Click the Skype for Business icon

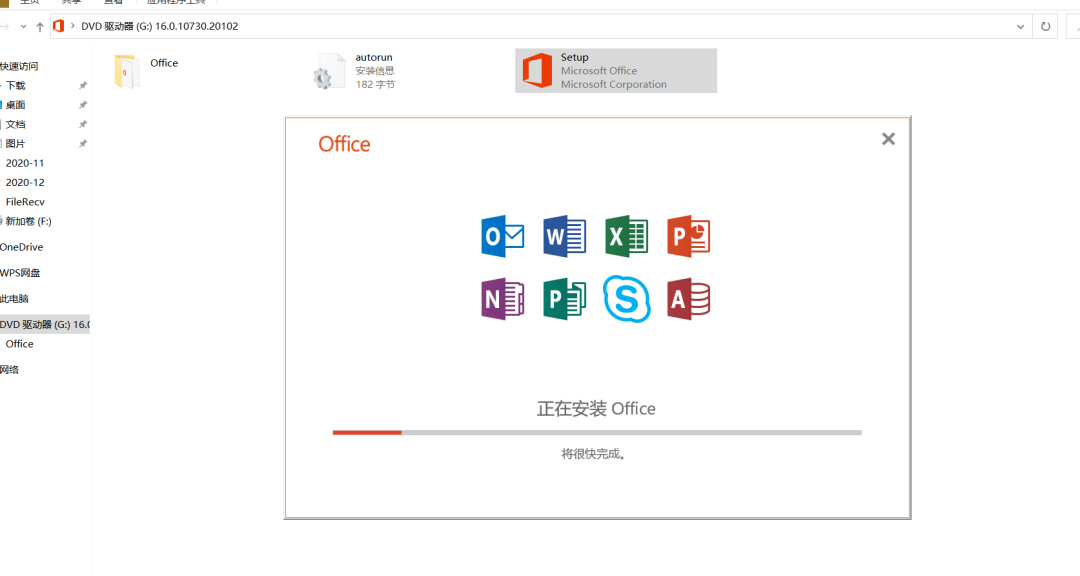626,299
